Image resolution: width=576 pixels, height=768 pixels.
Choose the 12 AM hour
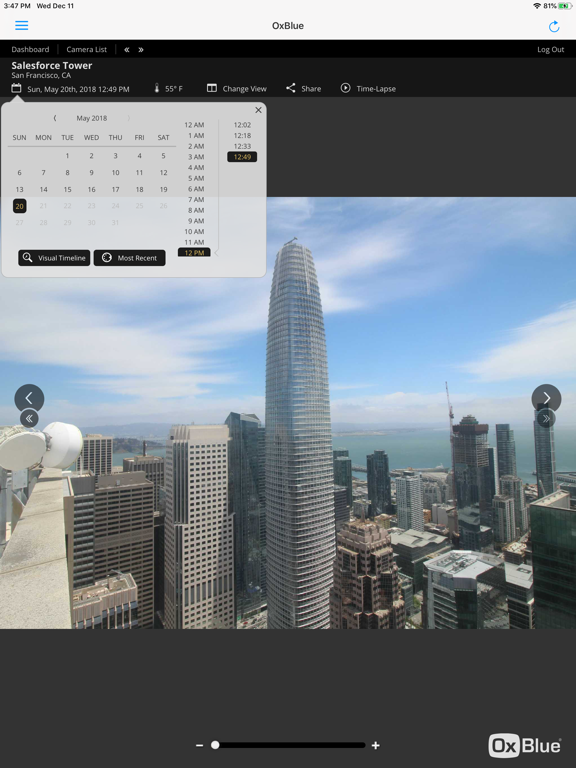194,125
